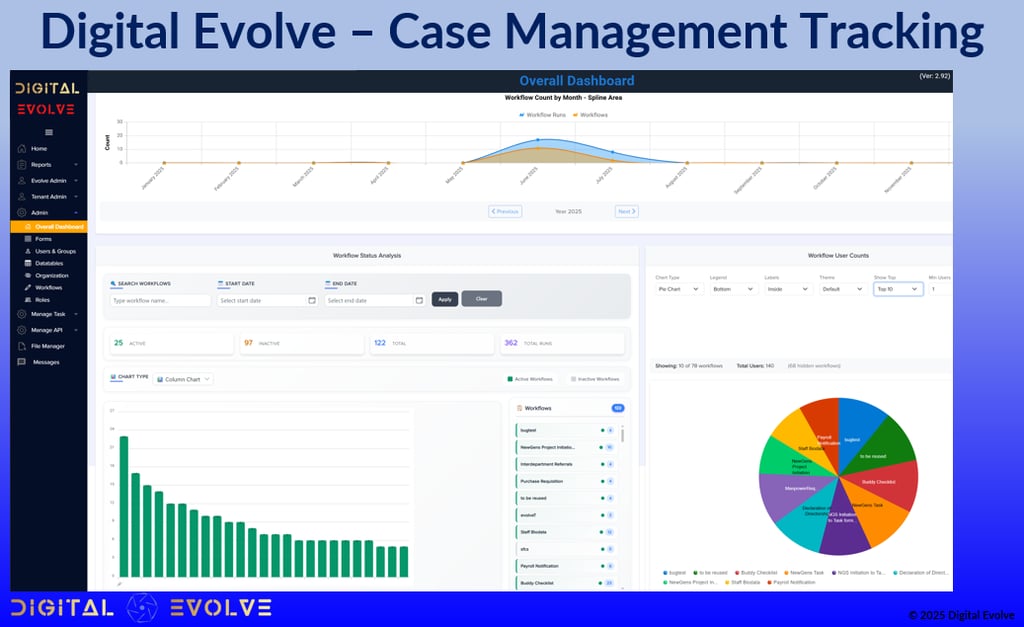Viewport: 1024px width, 627px height.
Task: Toggle Workflow Runs series in chart legend
Action: pyautogui.click(x=542, y=115)
